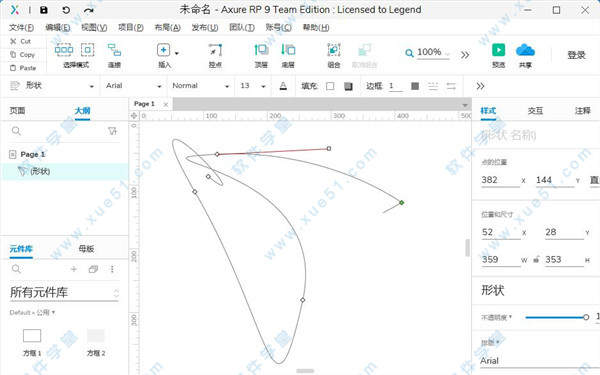Image resolution: width=600 pixels, height=375 pixels.
Task: Switch to the Pages (页面) tab
Action: pyautogui.click(x=17, y=111)
